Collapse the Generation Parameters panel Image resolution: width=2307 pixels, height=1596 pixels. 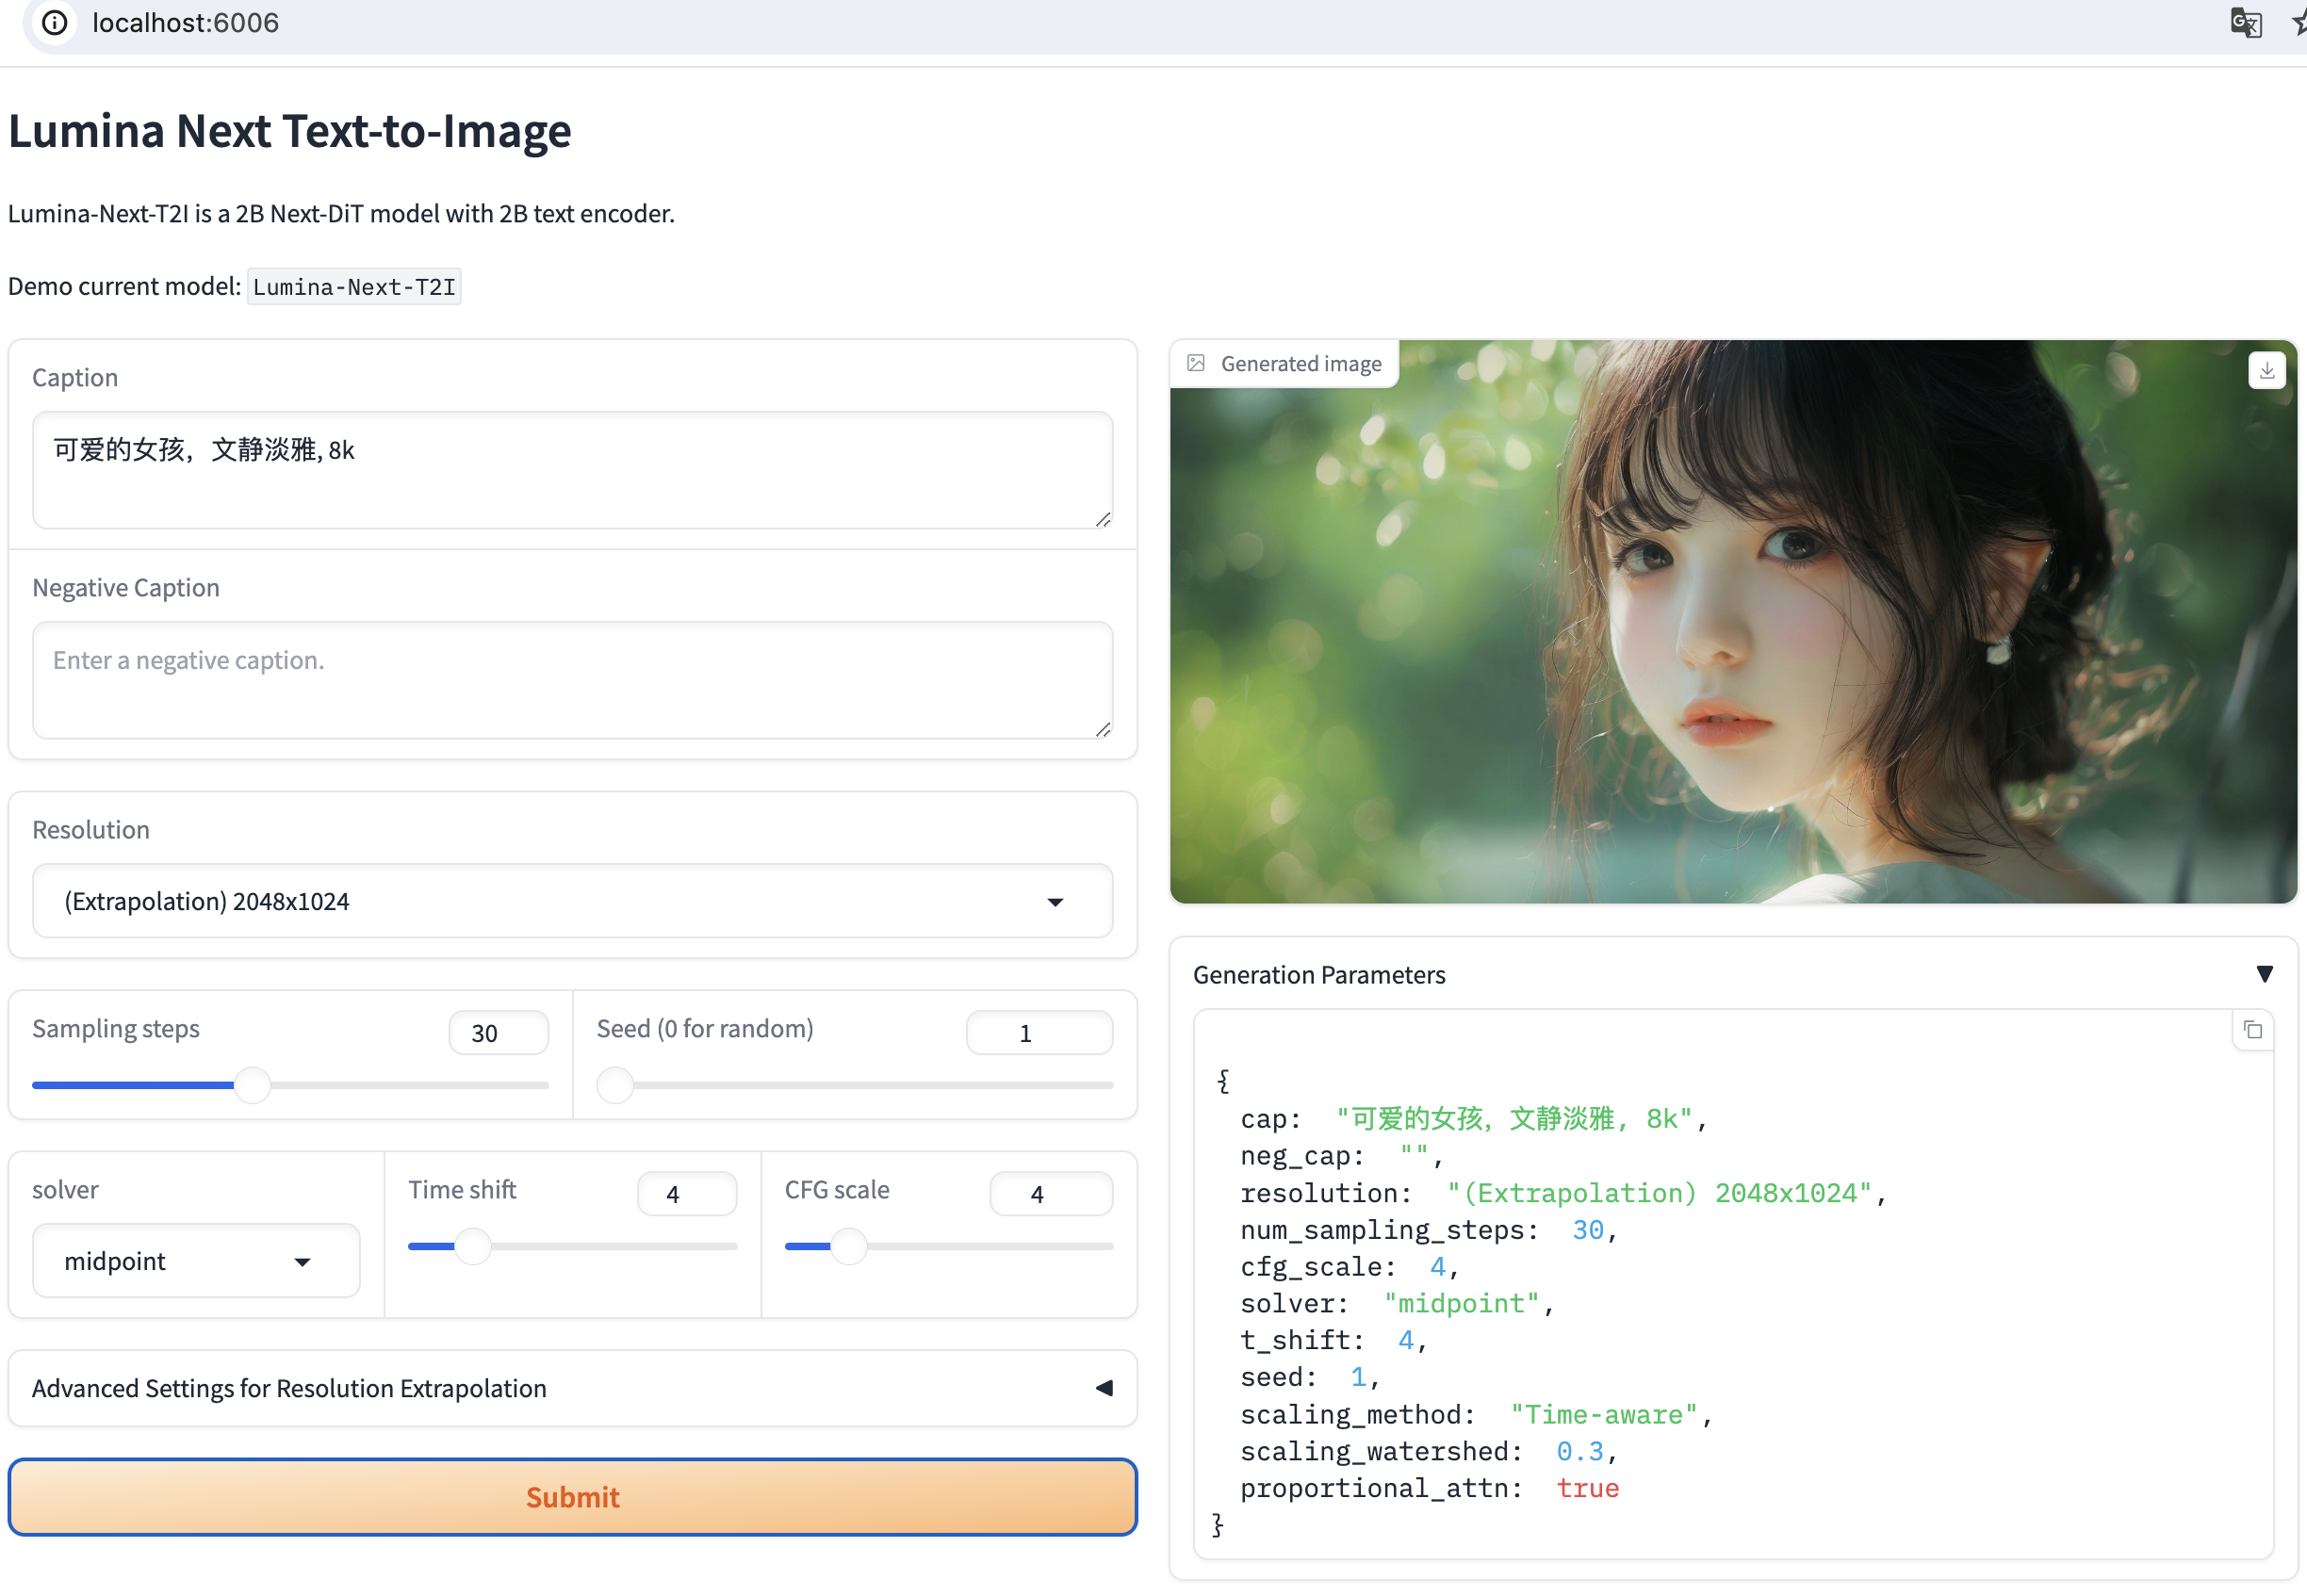(x=2264, y=974)
